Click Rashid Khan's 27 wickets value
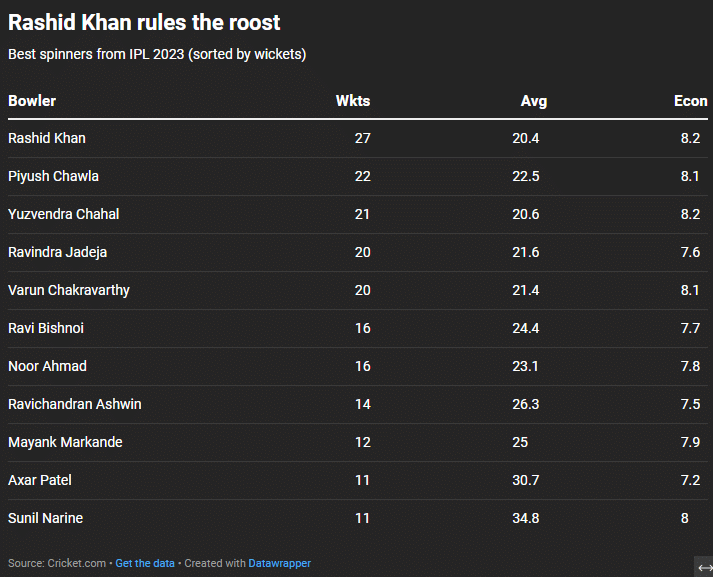 coord(362,138)
